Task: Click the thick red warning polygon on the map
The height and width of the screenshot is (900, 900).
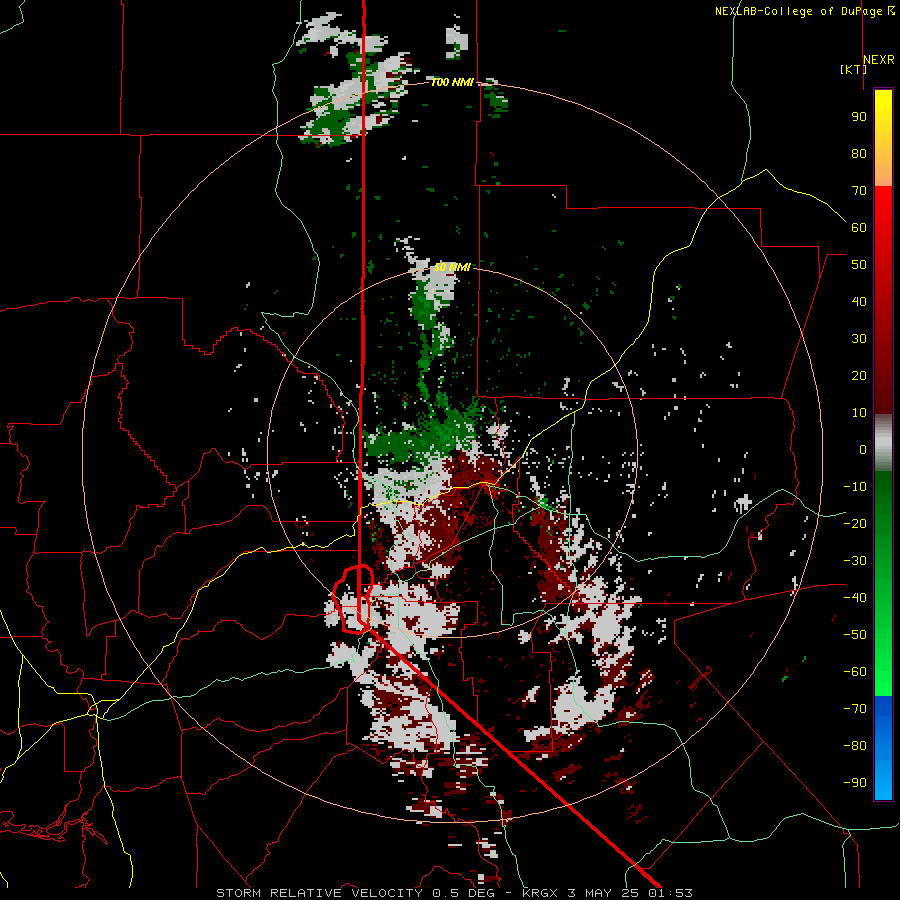Action: coord(354,599)
